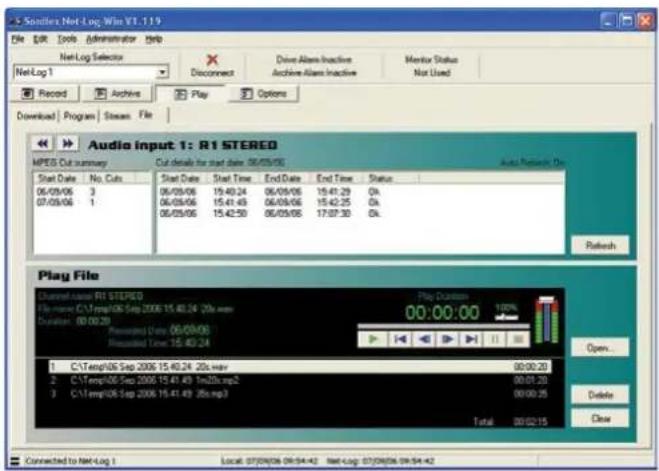Stop the file playback

coord(518,339)
